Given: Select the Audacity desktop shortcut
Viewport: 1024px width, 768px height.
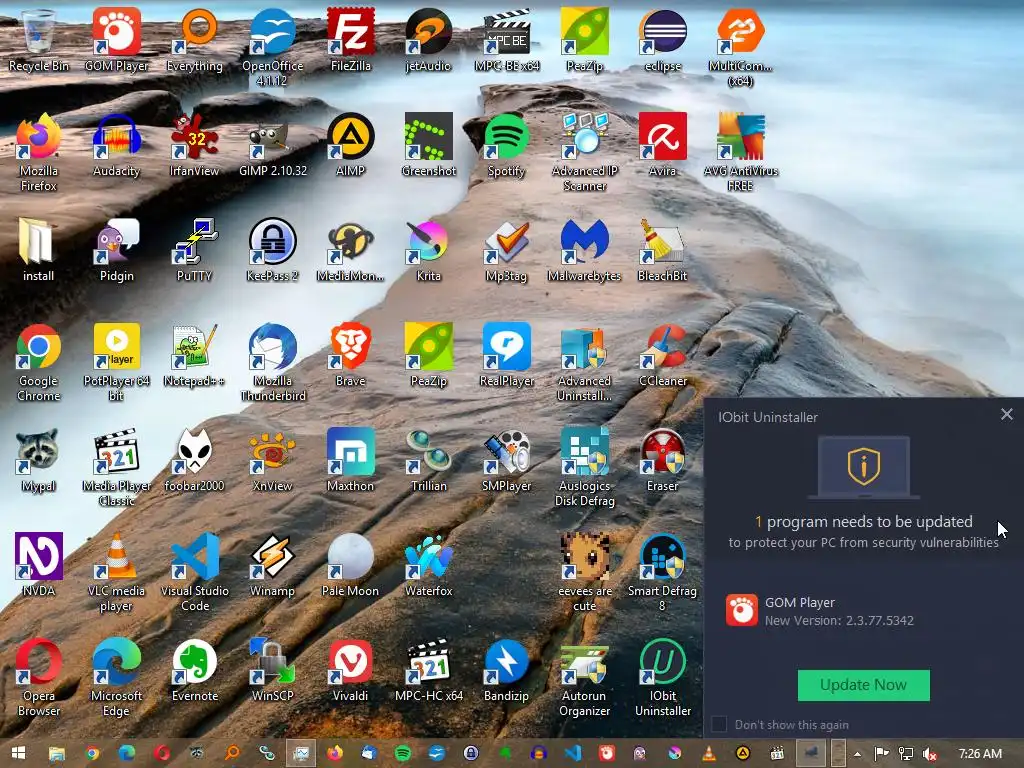Looking at the screenshot, I should pos(116,144).
